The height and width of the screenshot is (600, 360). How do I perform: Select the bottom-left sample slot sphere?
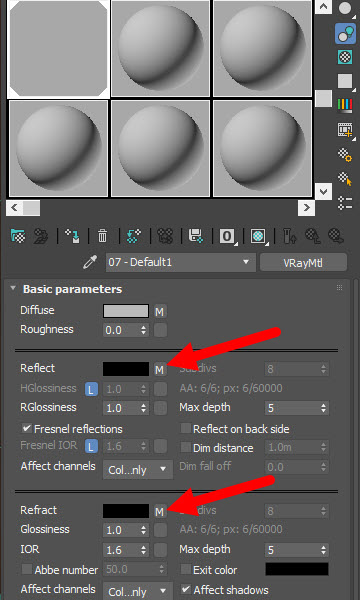click(x=58, y=148)
